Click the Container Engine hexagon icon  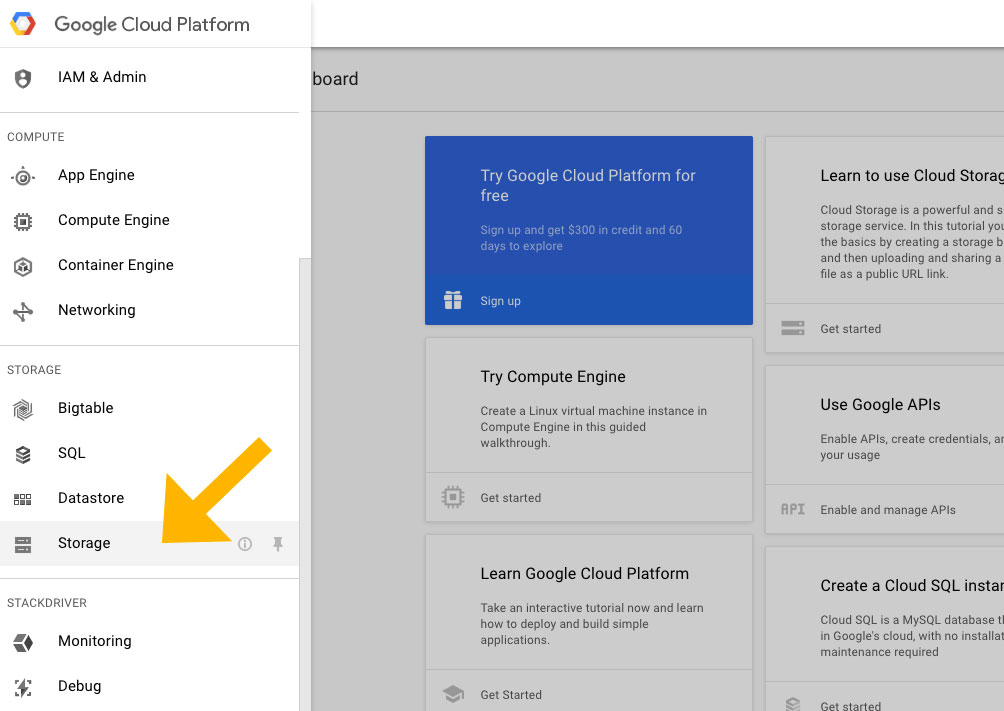[23, 266]
